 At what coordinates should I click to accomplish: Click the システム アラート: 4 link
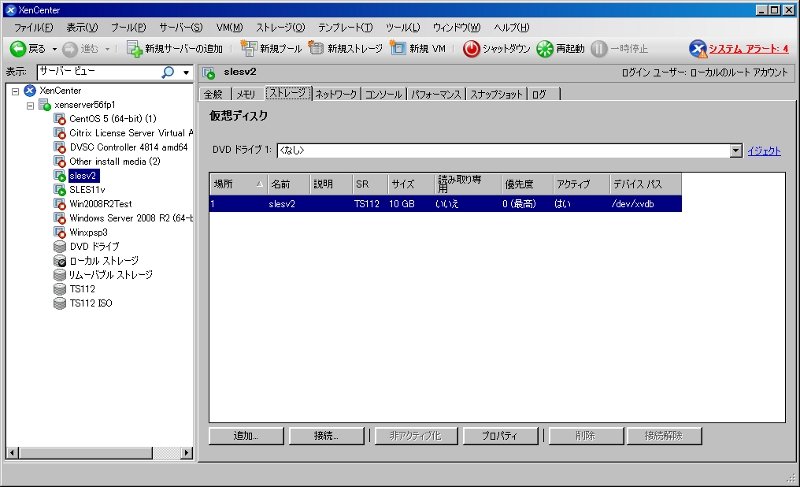(x=748, y=49)
